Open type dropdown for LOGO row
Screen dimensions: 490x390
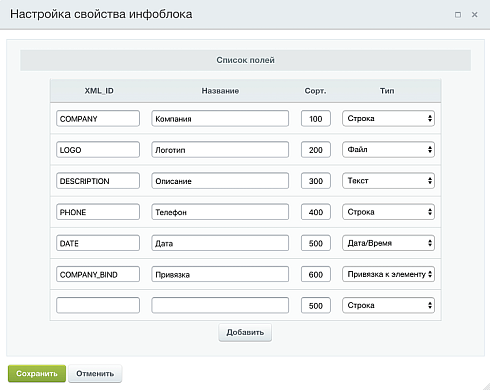click(x=388, y=150)
